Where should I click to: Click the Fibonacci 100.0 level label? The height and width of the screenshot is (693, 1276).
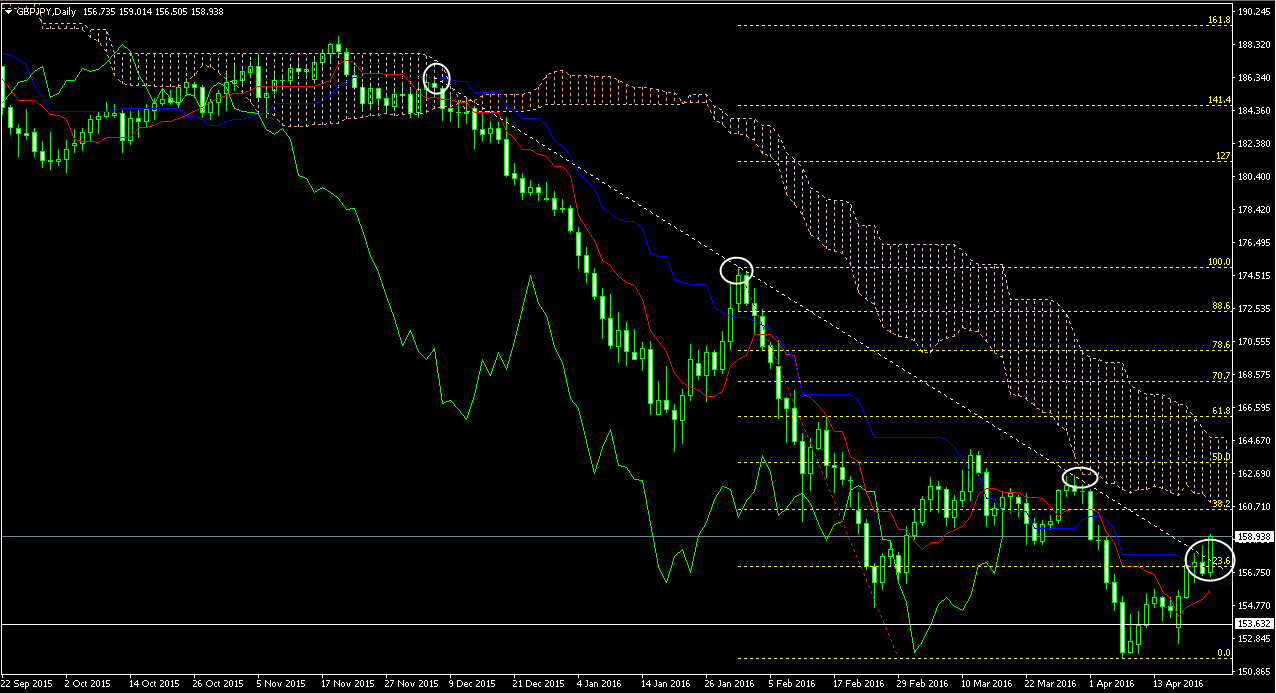tap(1218, 262)
